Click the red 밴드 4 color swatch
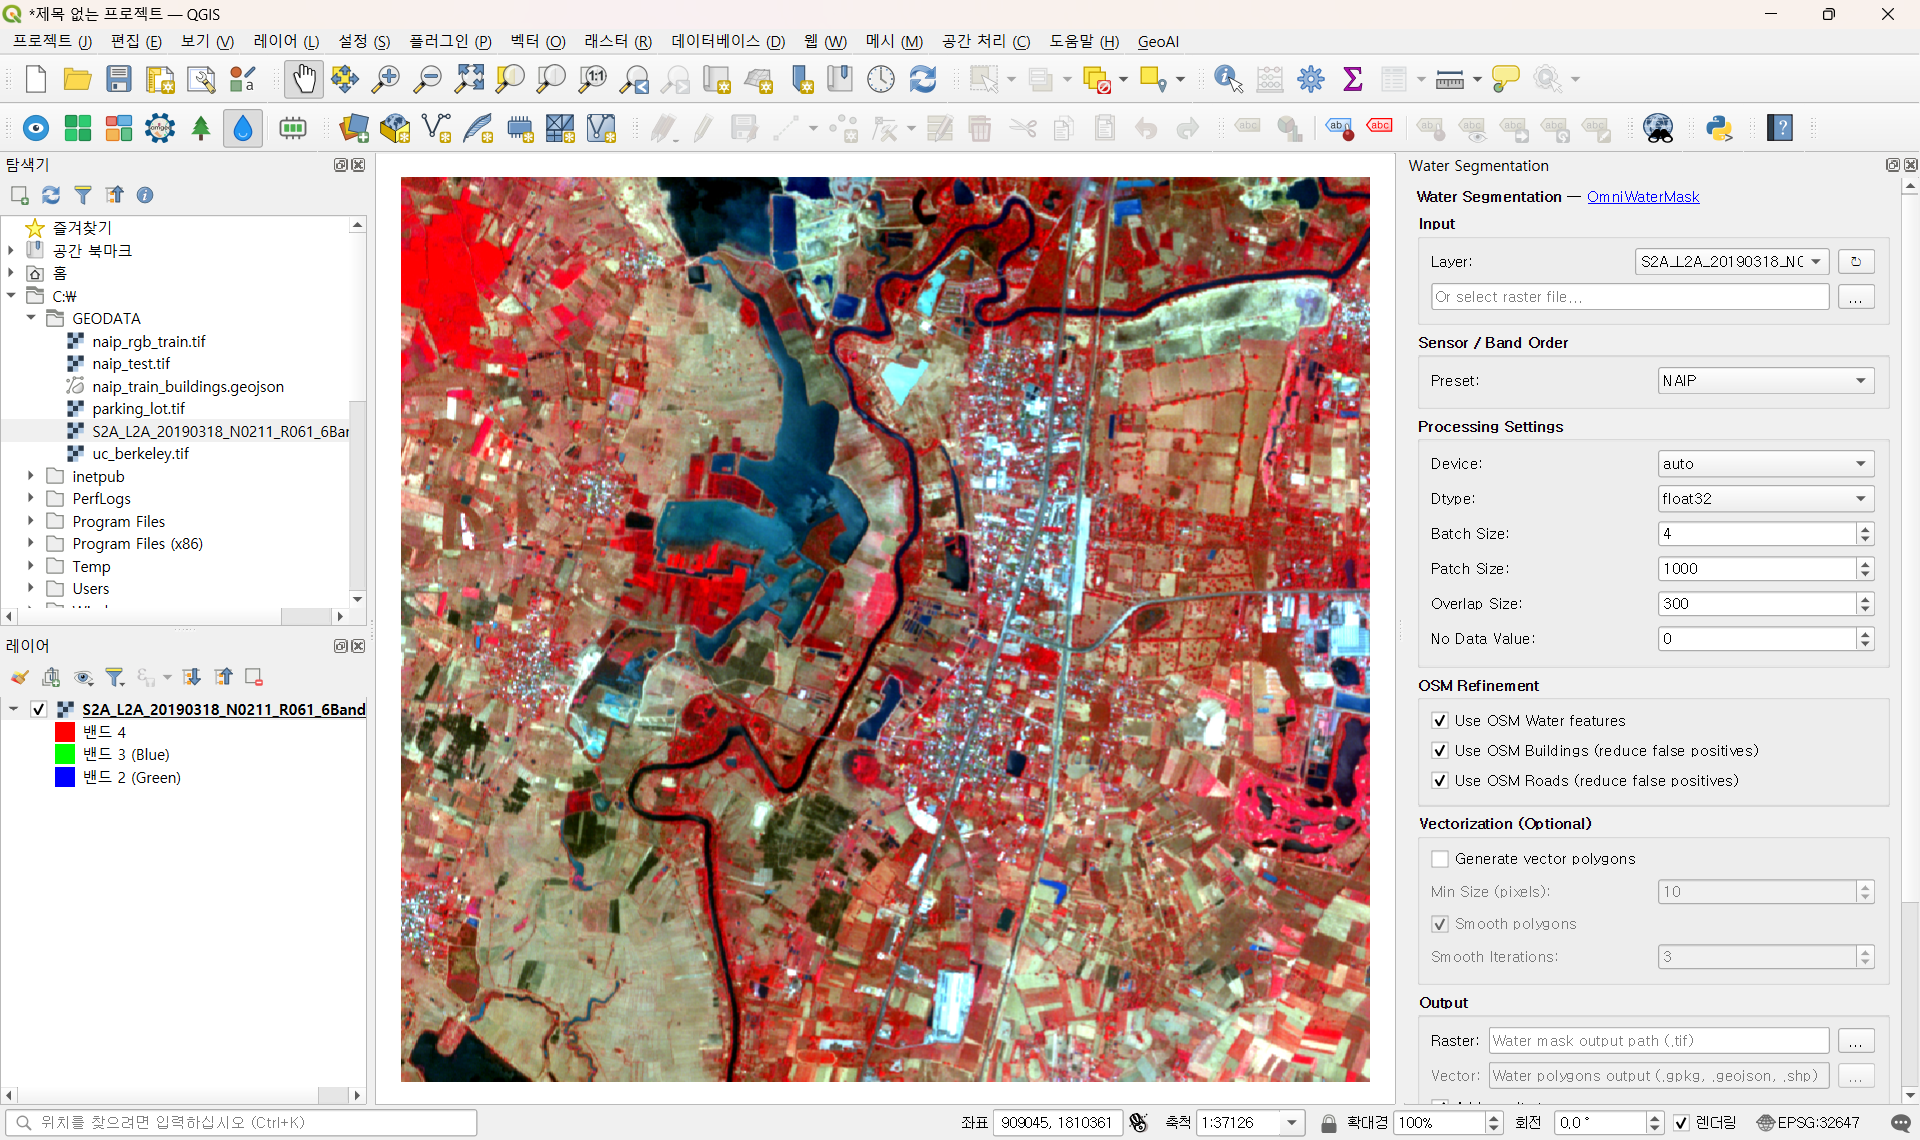This screenshot has width=1920, height=1140. (65, 732)
